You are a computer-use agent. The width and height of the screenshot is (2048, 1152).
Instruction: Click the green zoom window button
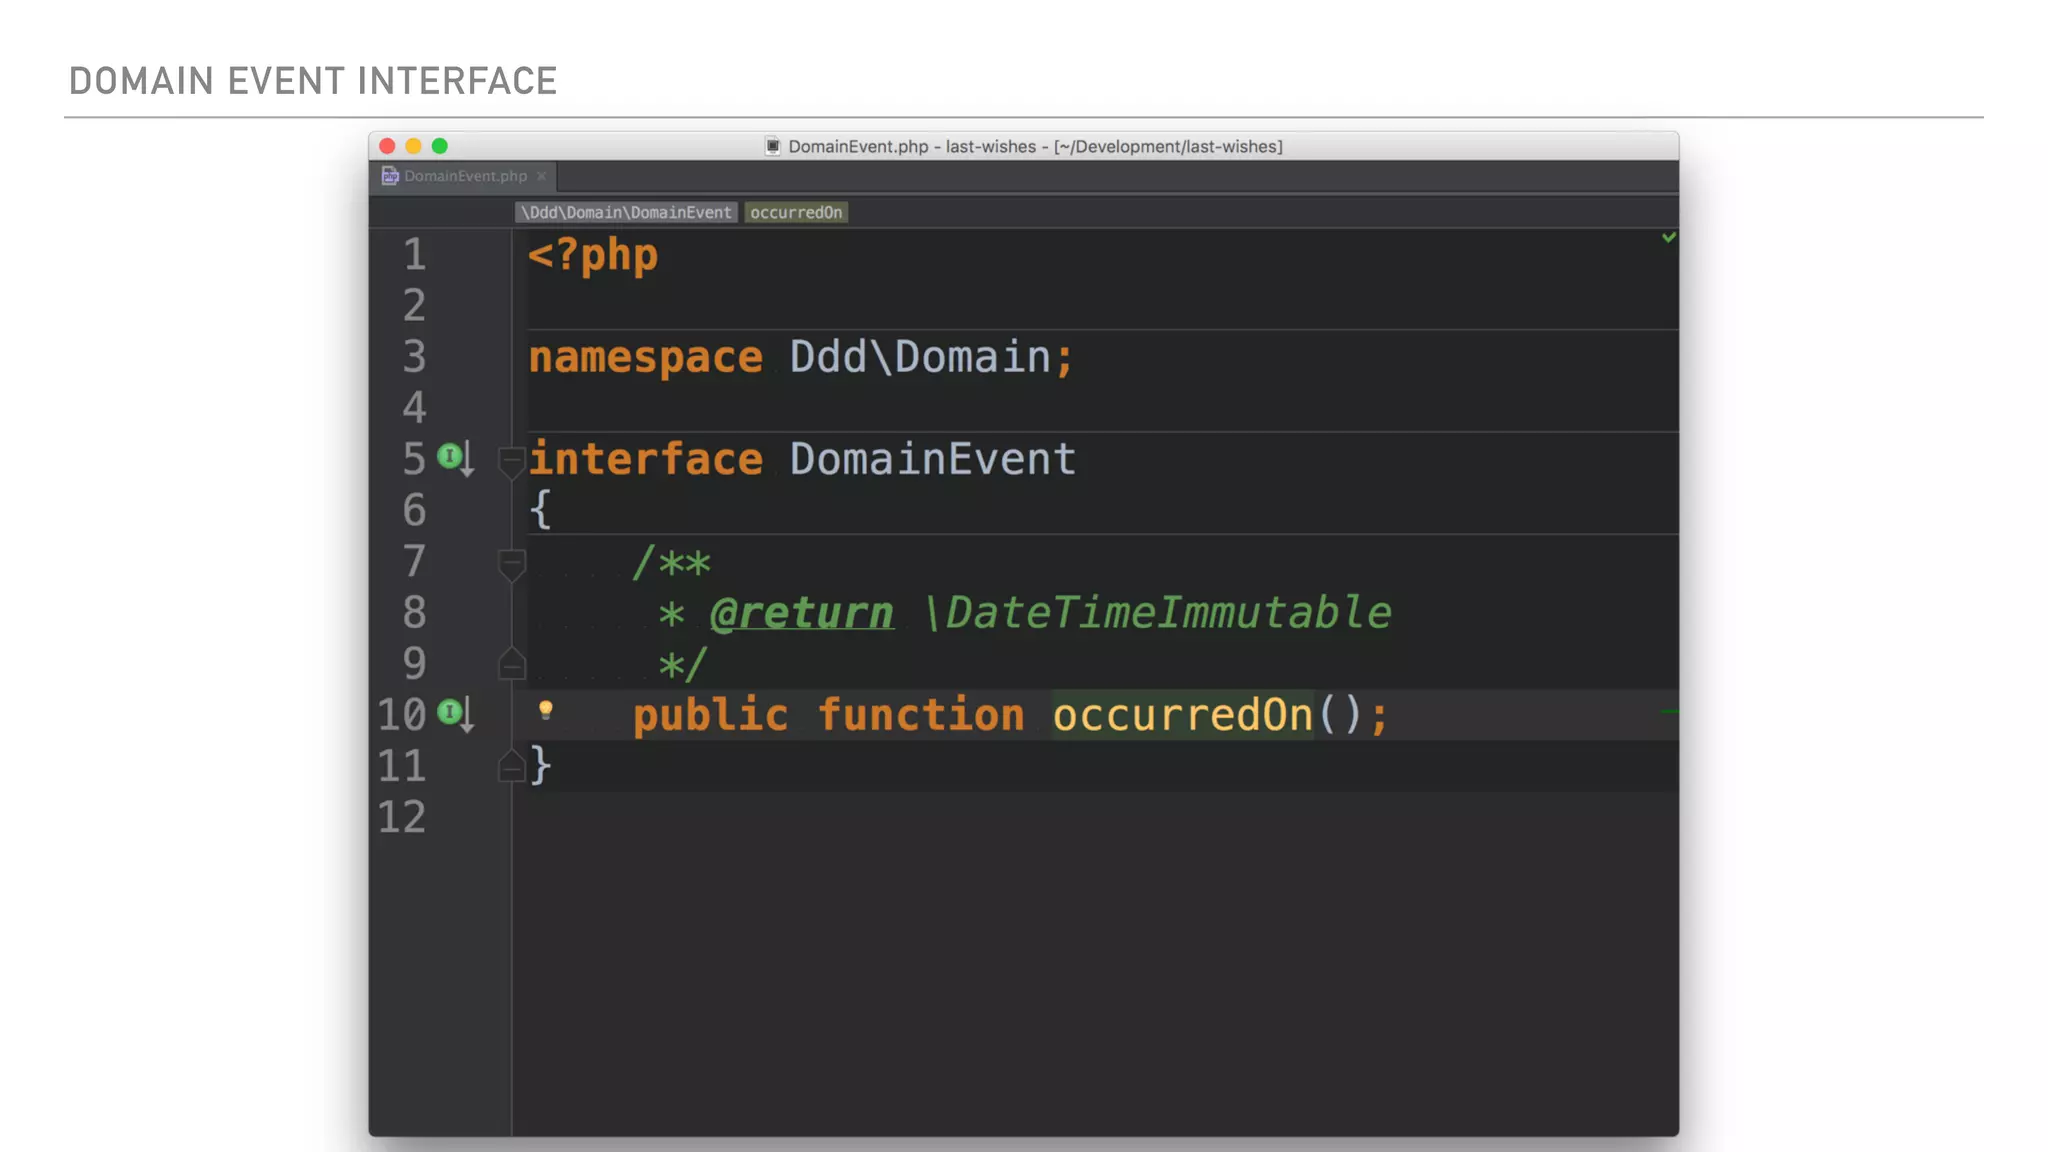pos(439,146)
